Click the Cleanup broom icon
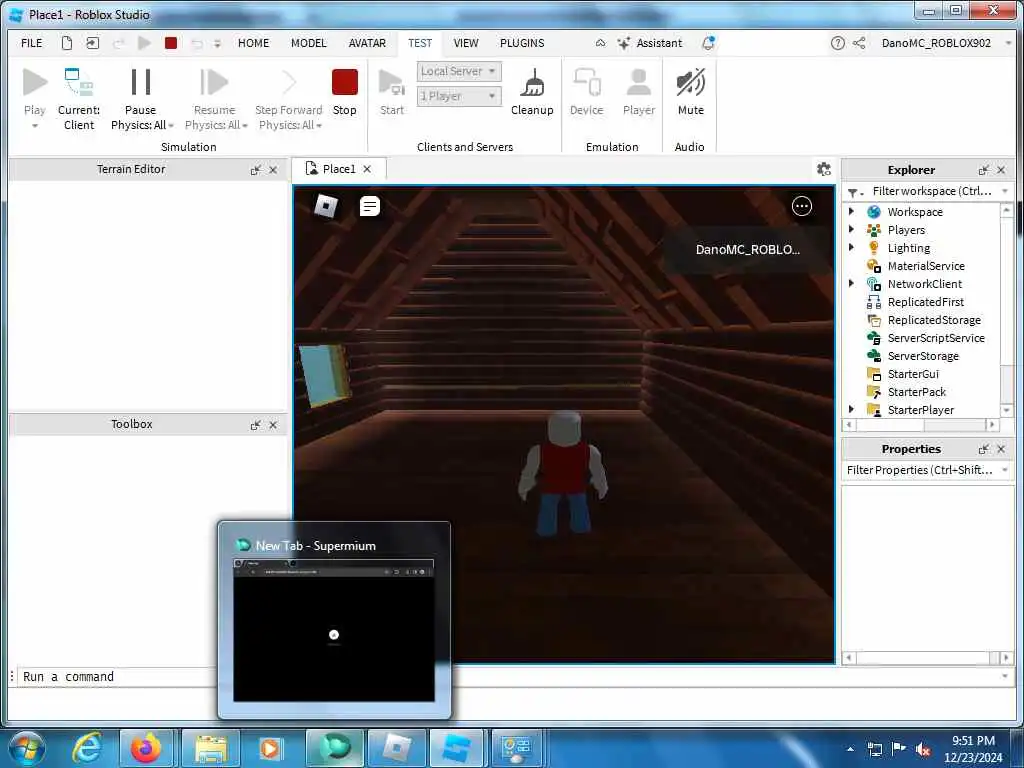Image resolution: width=1024 pixels, height=768 pixels. 532,91
